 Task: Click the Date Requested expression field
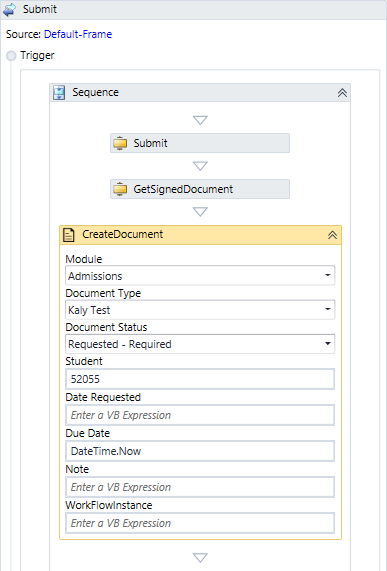pyautogui.click(x=200, y=415)
